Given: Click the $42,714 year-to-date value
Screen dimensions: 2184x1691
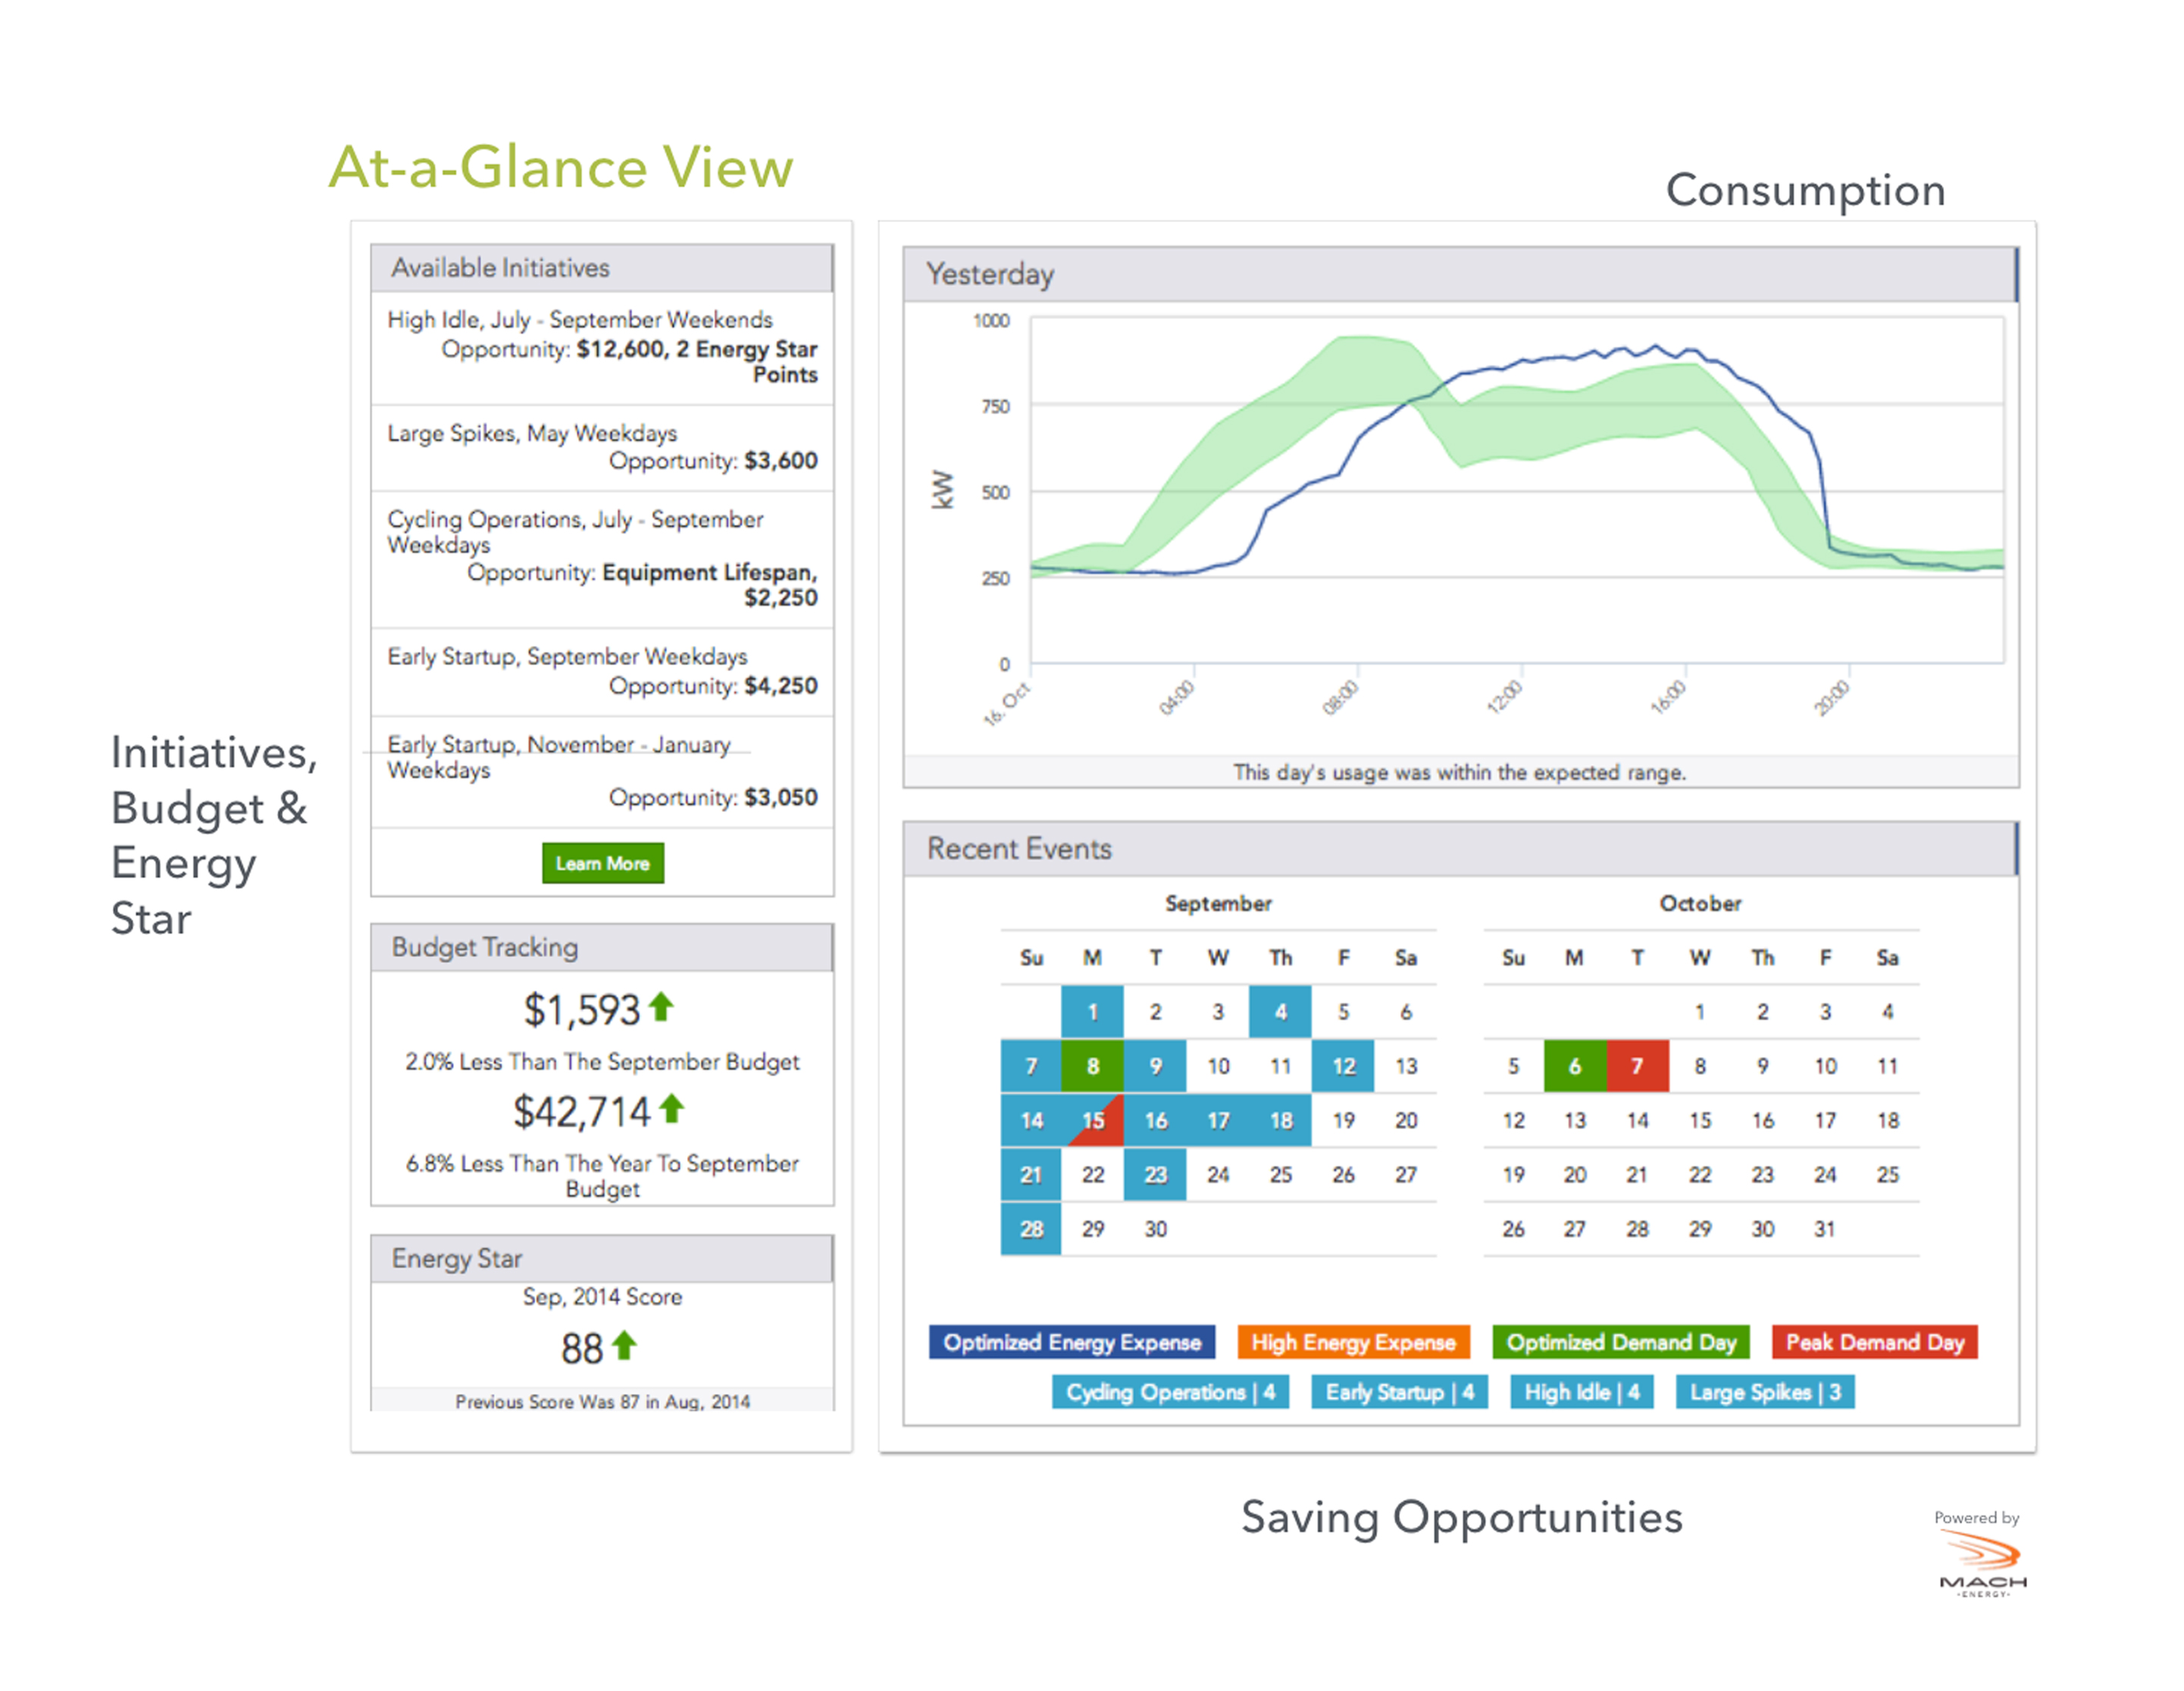Looking at the screenshot, I should tap(581, 1112).
